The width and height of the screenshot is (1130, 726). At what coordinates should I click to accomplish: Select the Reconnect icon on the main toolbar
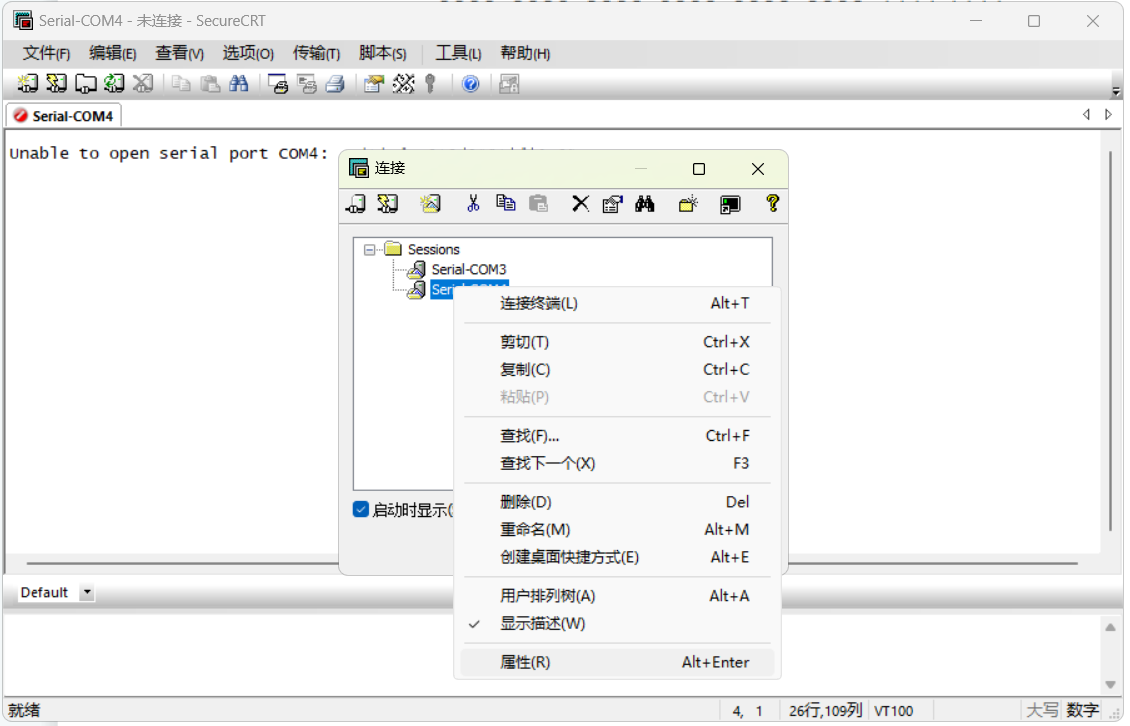pyautogui.click(x=114, y=83)
